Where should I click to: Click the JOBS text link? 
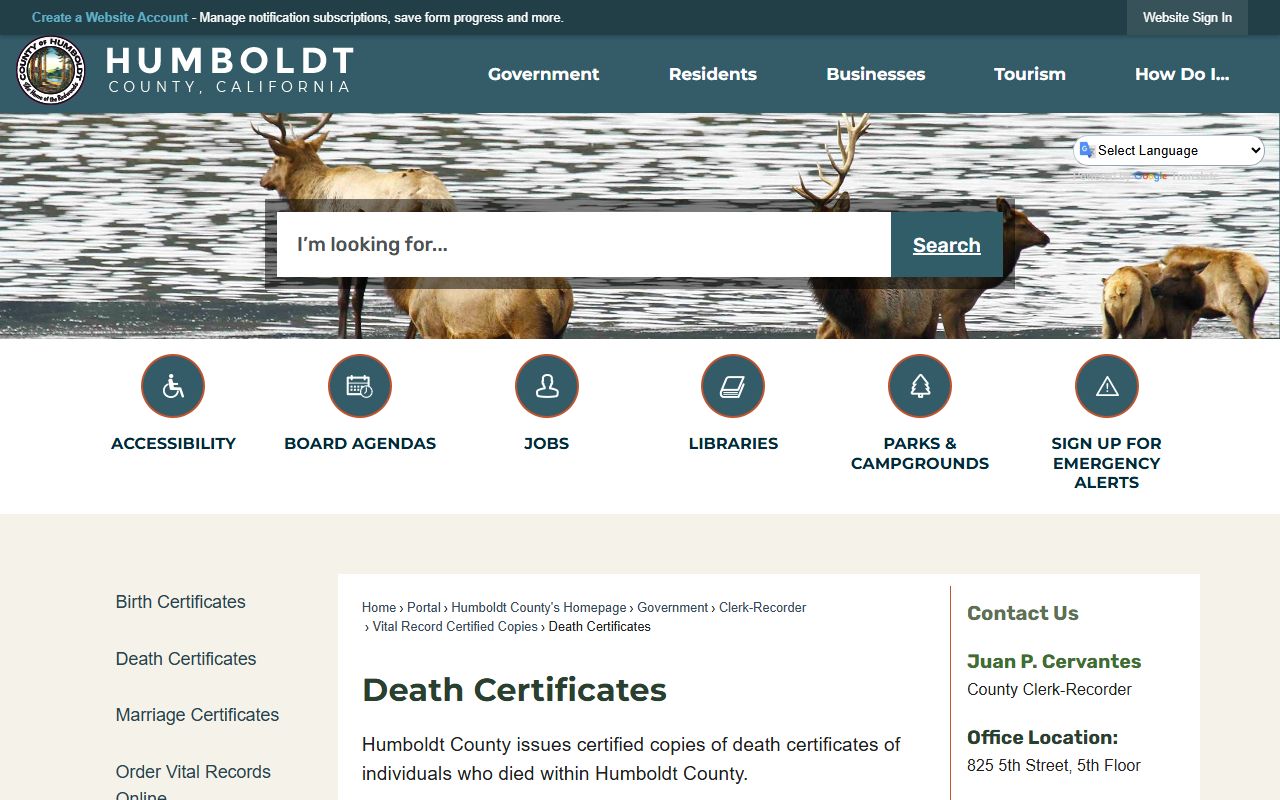pyautogui.click(x=547, y=444)
